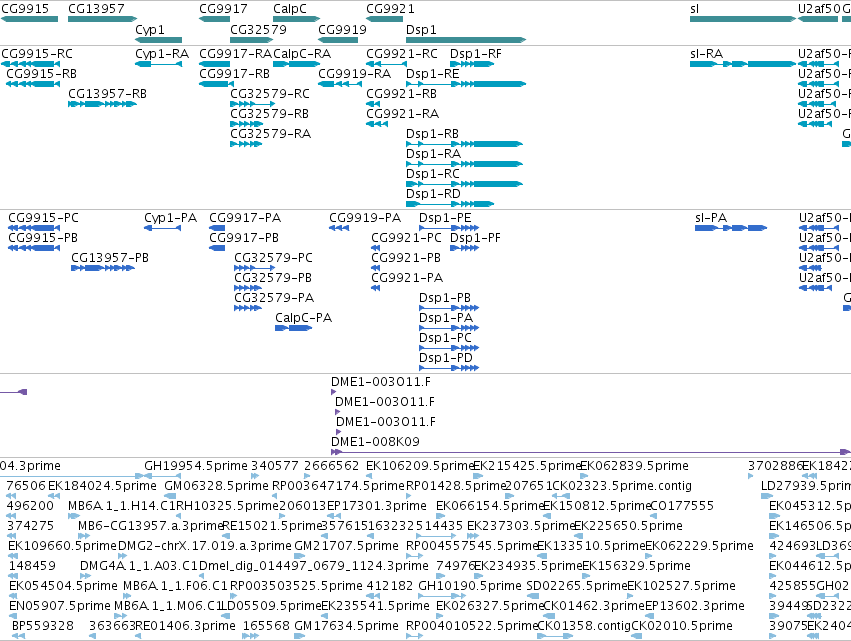This screenshot has width=851, height=641.
Task: Click EST EK062839.5prime
Action: (x=585, y=476)
